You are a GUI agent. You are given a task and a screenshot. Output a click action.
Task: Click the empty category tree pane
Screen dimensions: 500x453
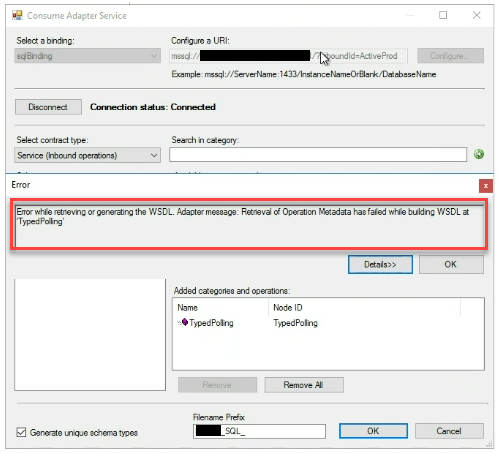tap(90, 334)
